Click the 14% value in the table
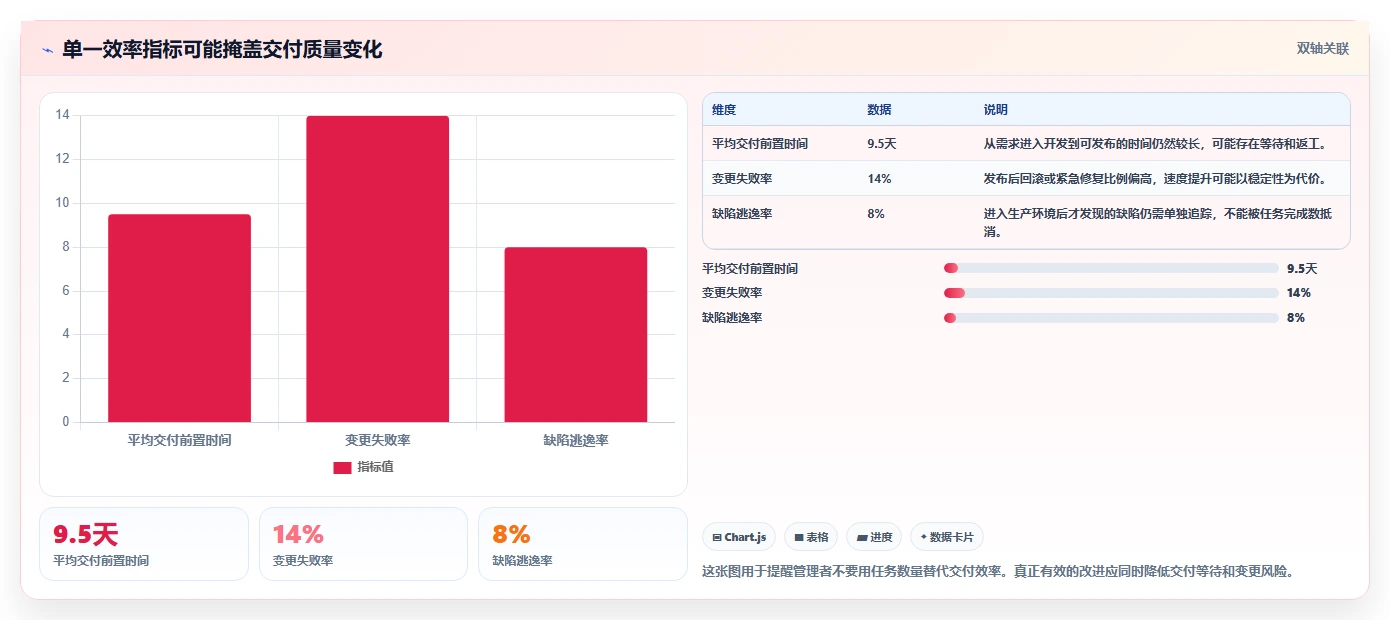This screenshot has height=620, width=1390. pos(879,179)
